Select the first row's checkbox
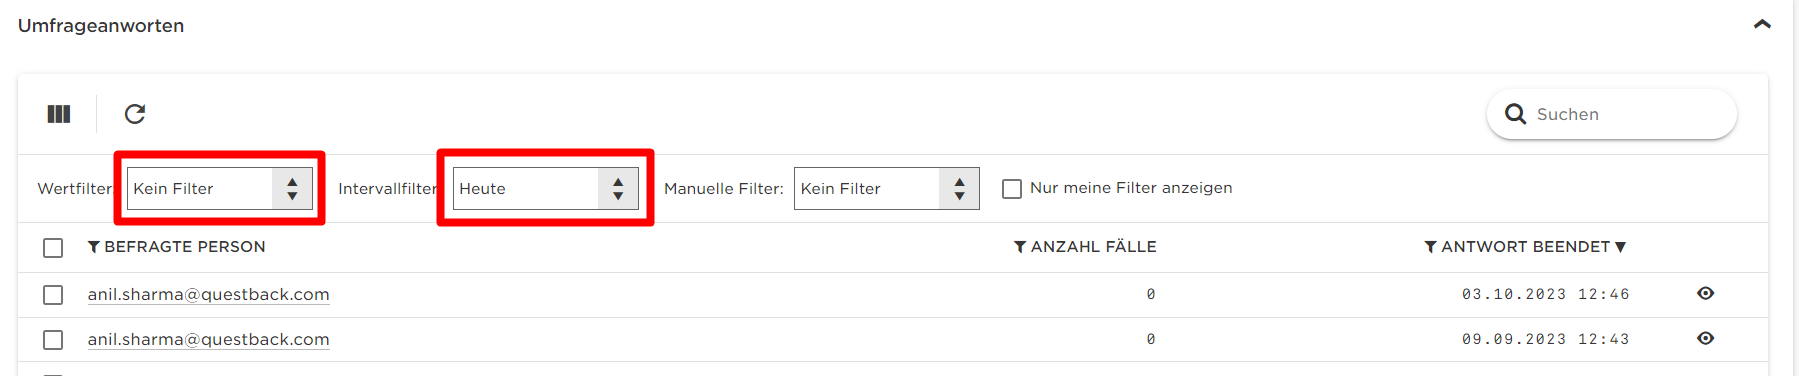Image resolution: width=1799 pixels, height=376 pixels. click(53, 295)
